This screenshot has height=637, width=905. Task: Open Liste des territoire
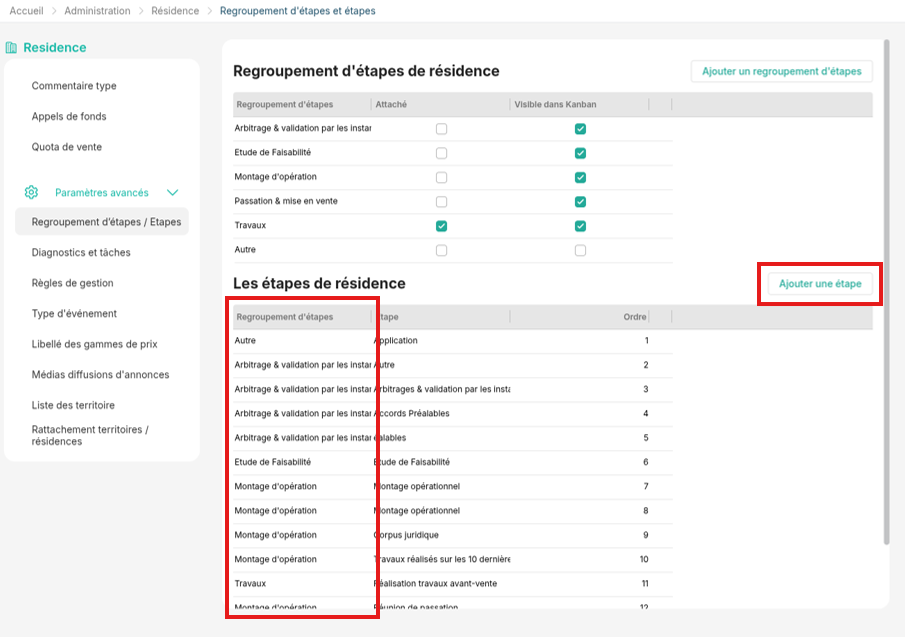point(73,406)
